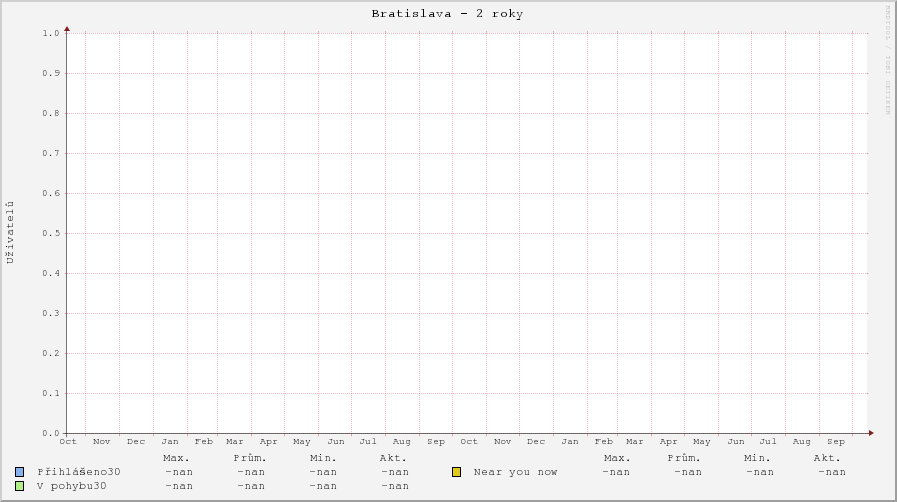Click the first Prům. column header

(x=250, y=459)
